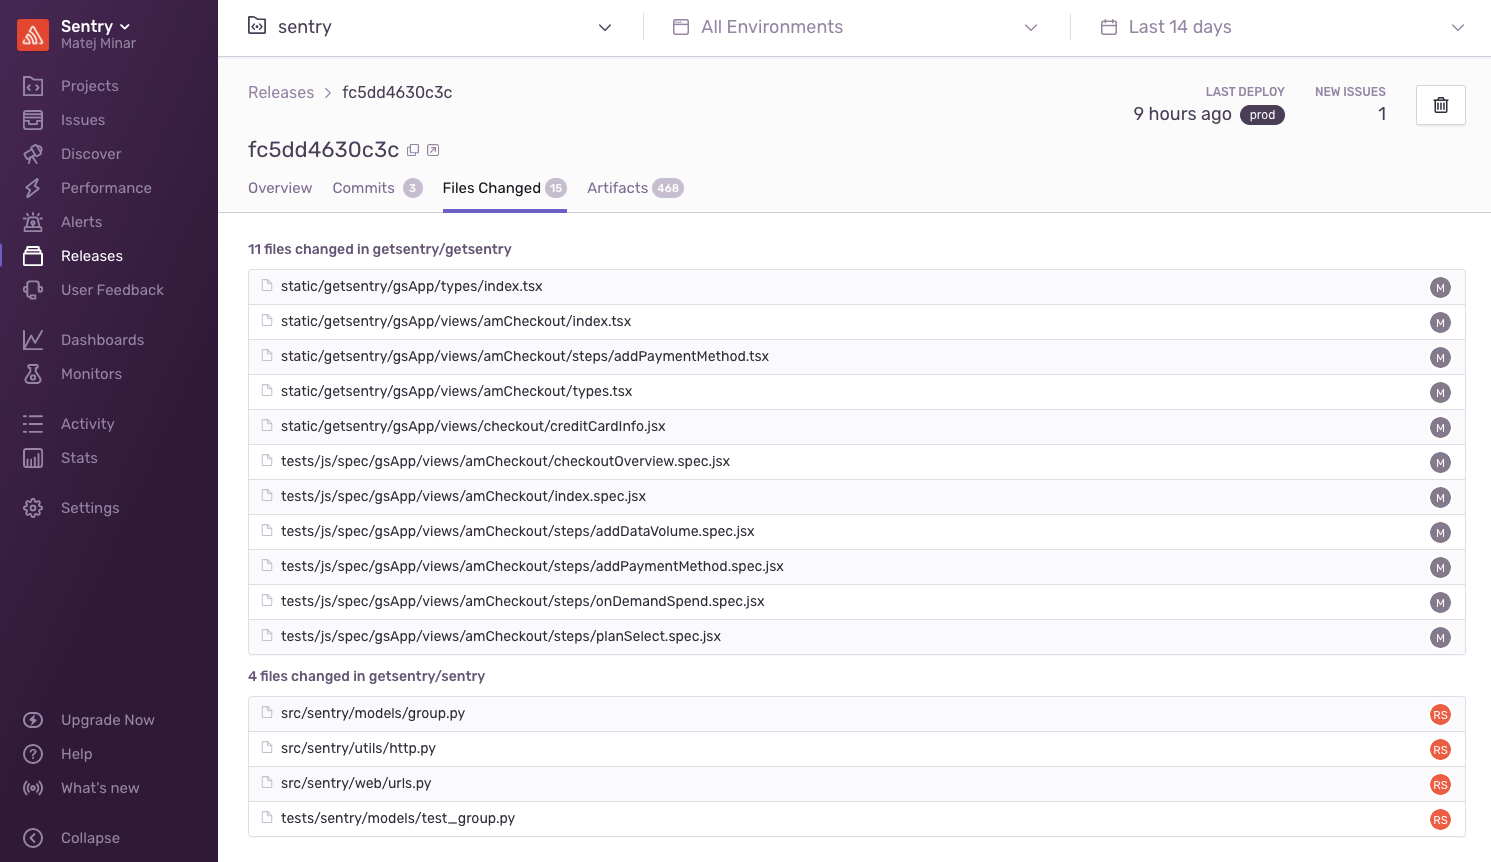Screen dimensions: 1491x862
Task: Click the Releases breadcrumb link
Action: pyautogui.click(x=281, y=92)
